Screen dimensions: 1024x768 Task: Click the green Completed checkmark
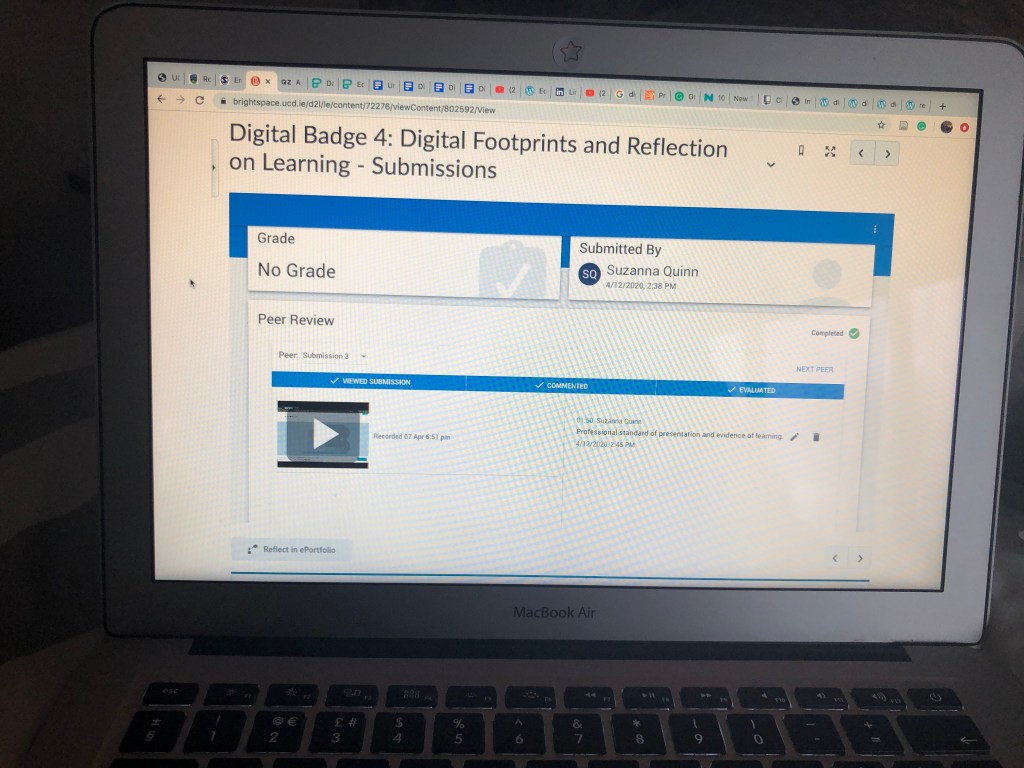pyautogui.click(x=854, y=333)
